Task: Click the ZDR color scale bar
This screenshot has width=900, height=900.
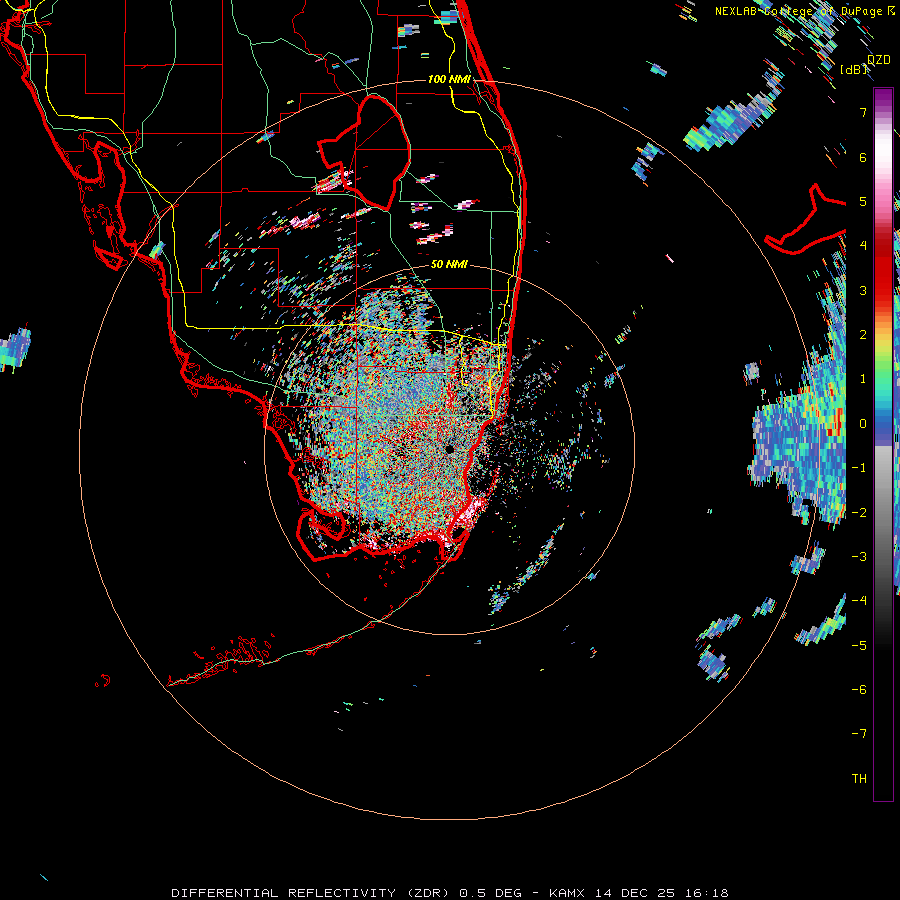Action: [883, 444]
